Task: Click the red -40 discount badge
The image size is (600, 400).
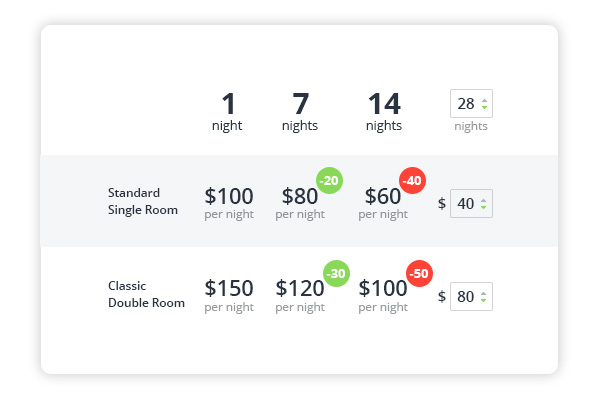Action: pos(413,180)
